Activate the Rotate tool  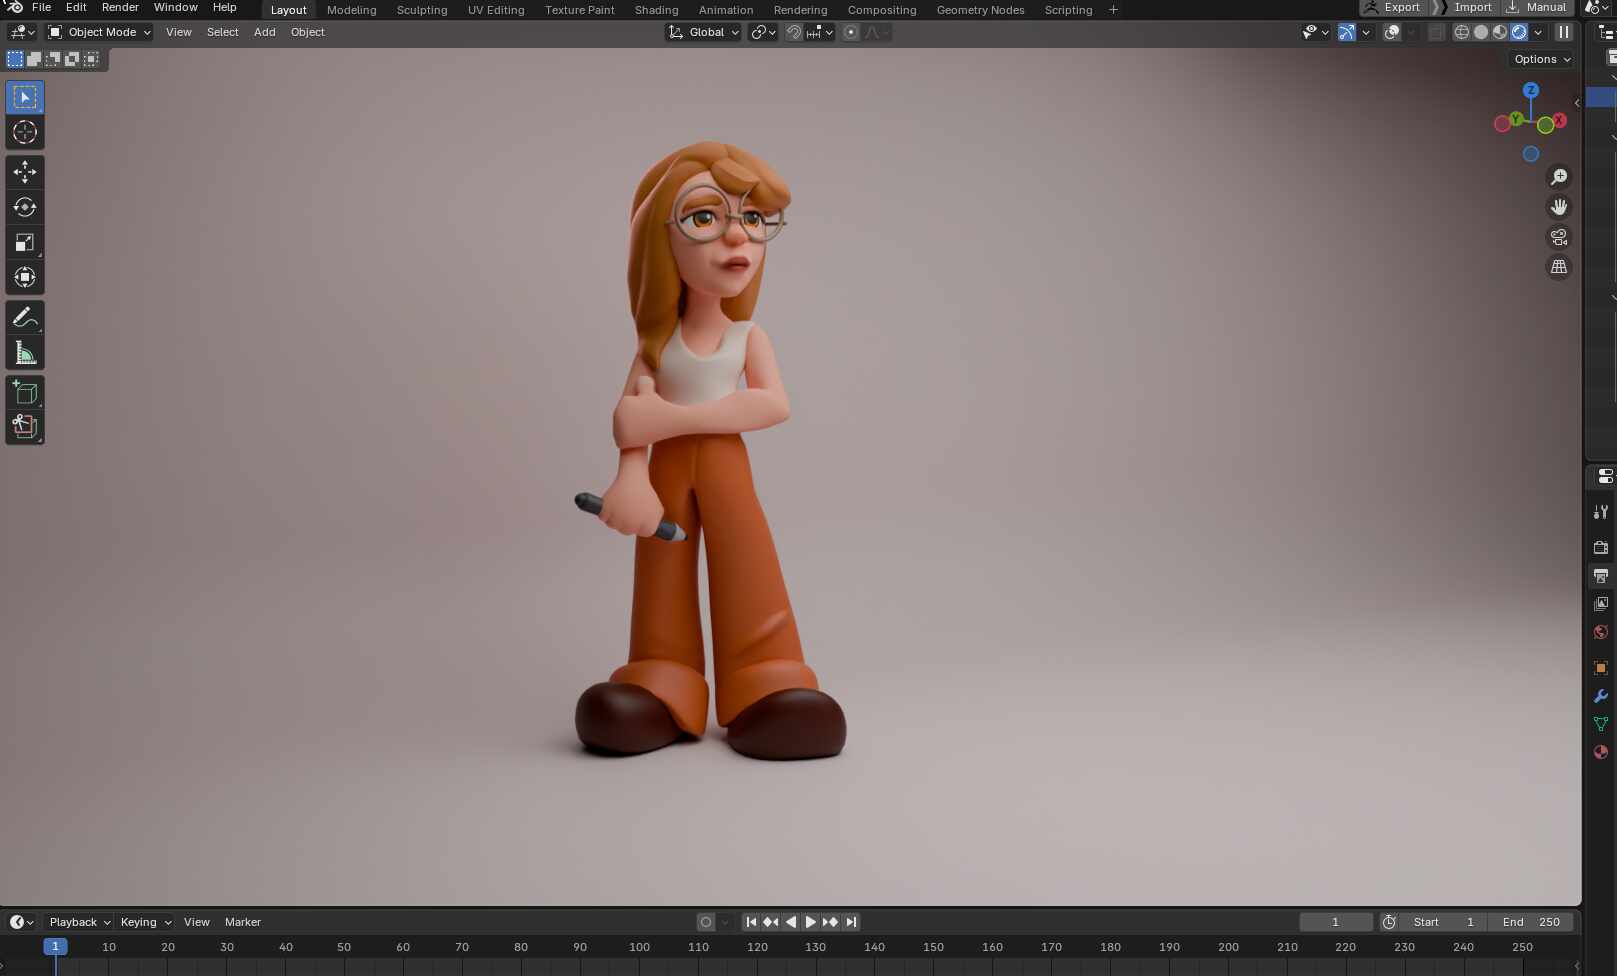coord(25,207)
